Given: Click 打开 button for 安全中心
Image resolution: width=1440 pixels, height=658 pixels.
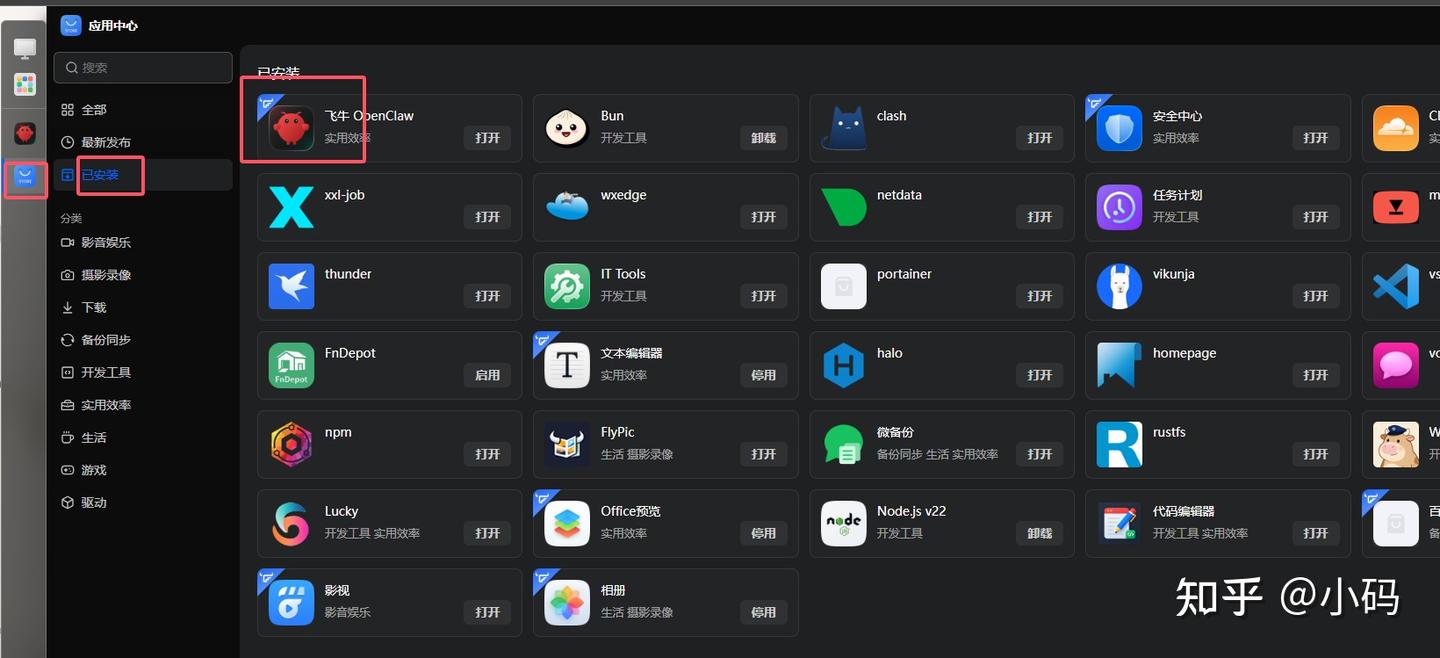Looking at the screenshot, I should click(1316, 138).
